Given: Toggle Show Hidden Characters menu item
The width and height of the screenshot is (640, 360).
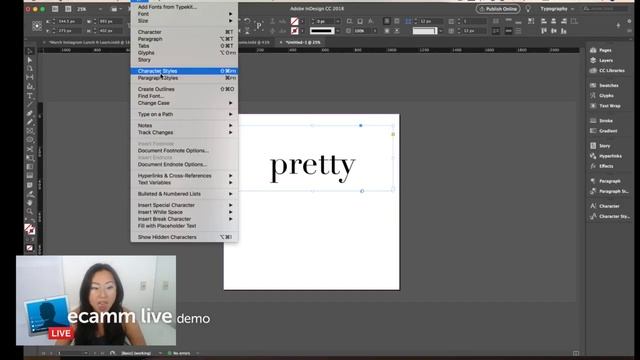Looking at the screenshot, I should tap(184, 237).
